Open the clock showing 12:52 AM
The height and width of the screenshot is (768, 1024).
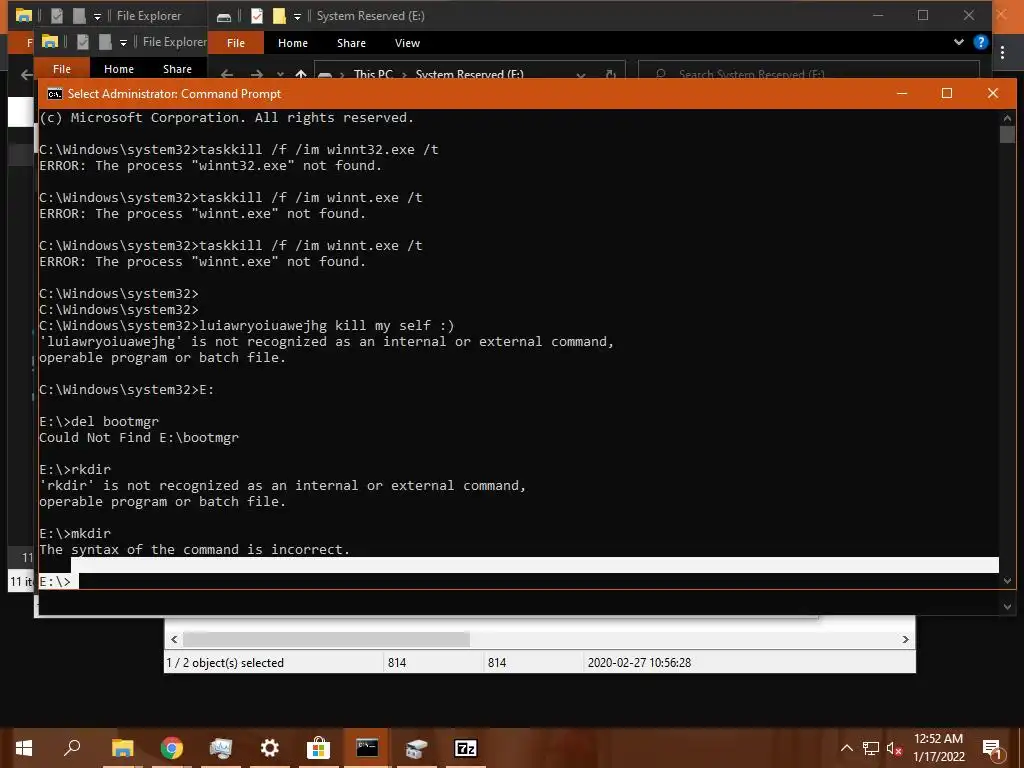[x=938, y=748]
